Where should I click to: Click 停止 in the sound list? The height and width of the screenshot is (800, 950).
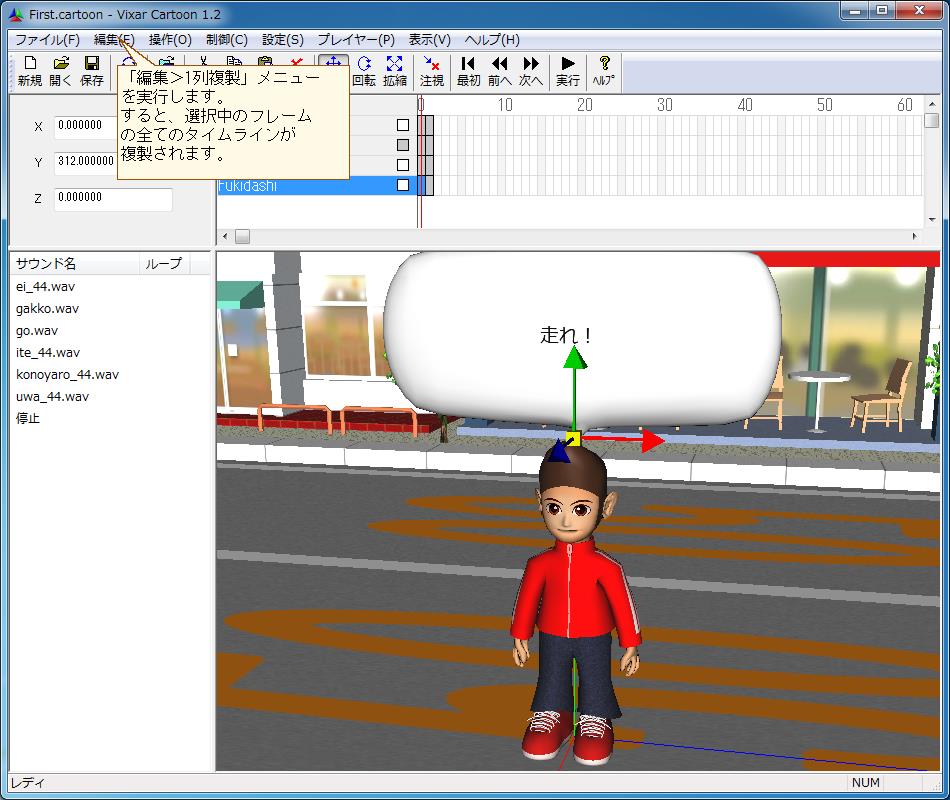pyautogui.click(x=28, y=419)
